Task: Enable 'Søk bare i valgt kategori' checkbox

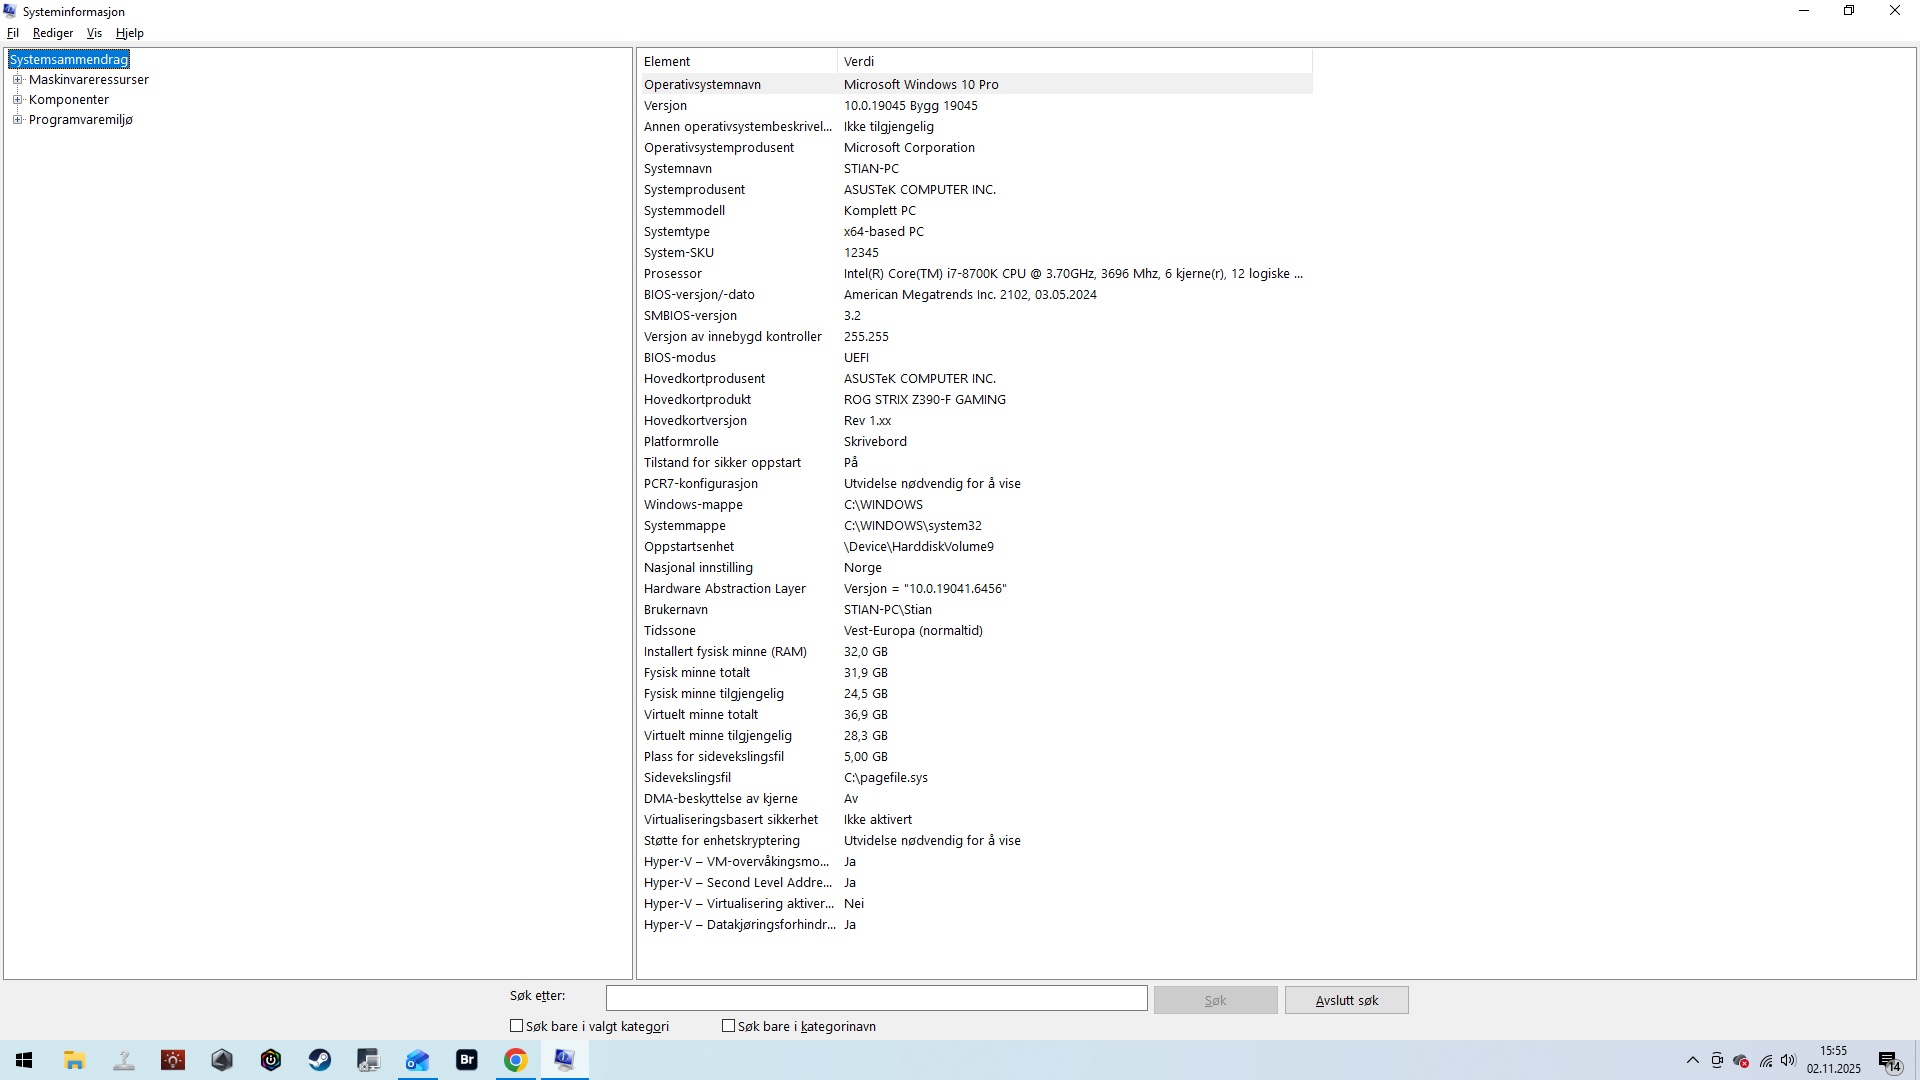Action: pyautogui.click(x=517, y=1026)
